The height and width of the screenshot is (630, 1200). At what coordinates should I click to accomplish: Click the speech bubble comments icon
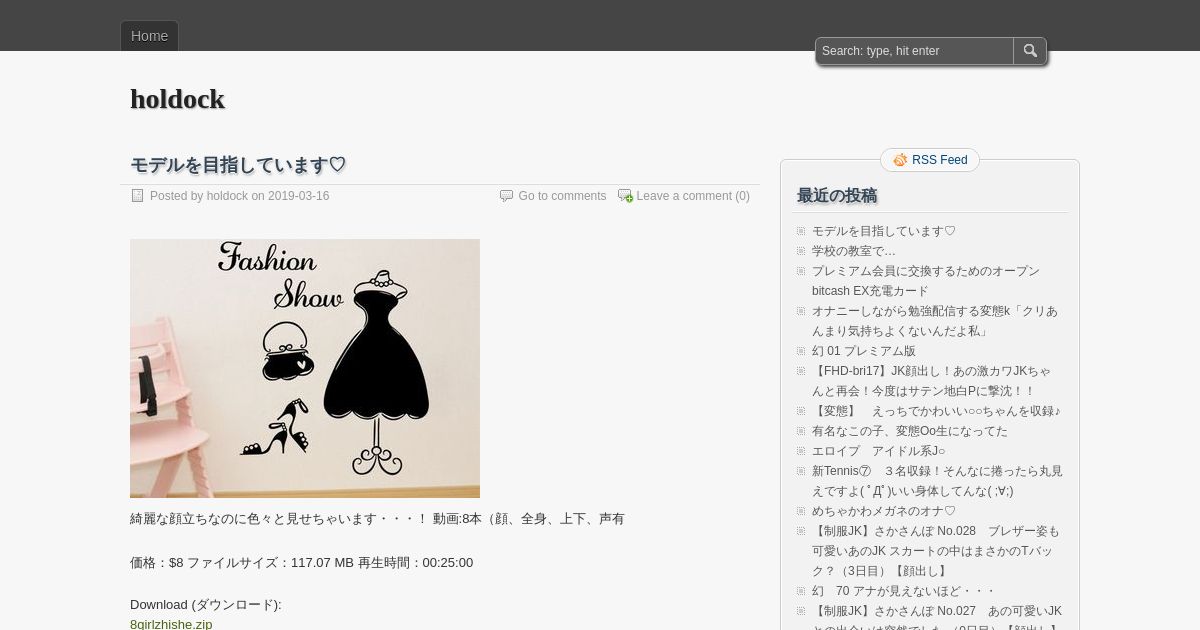506,196
